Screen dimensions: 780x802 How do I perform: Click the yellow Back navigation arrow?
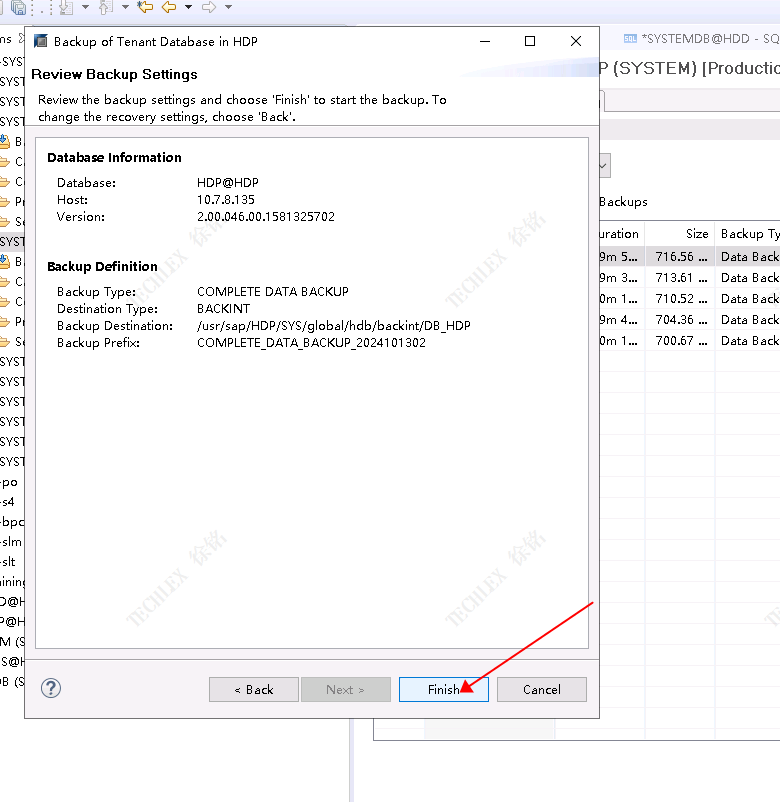click(x=167, y=7)
